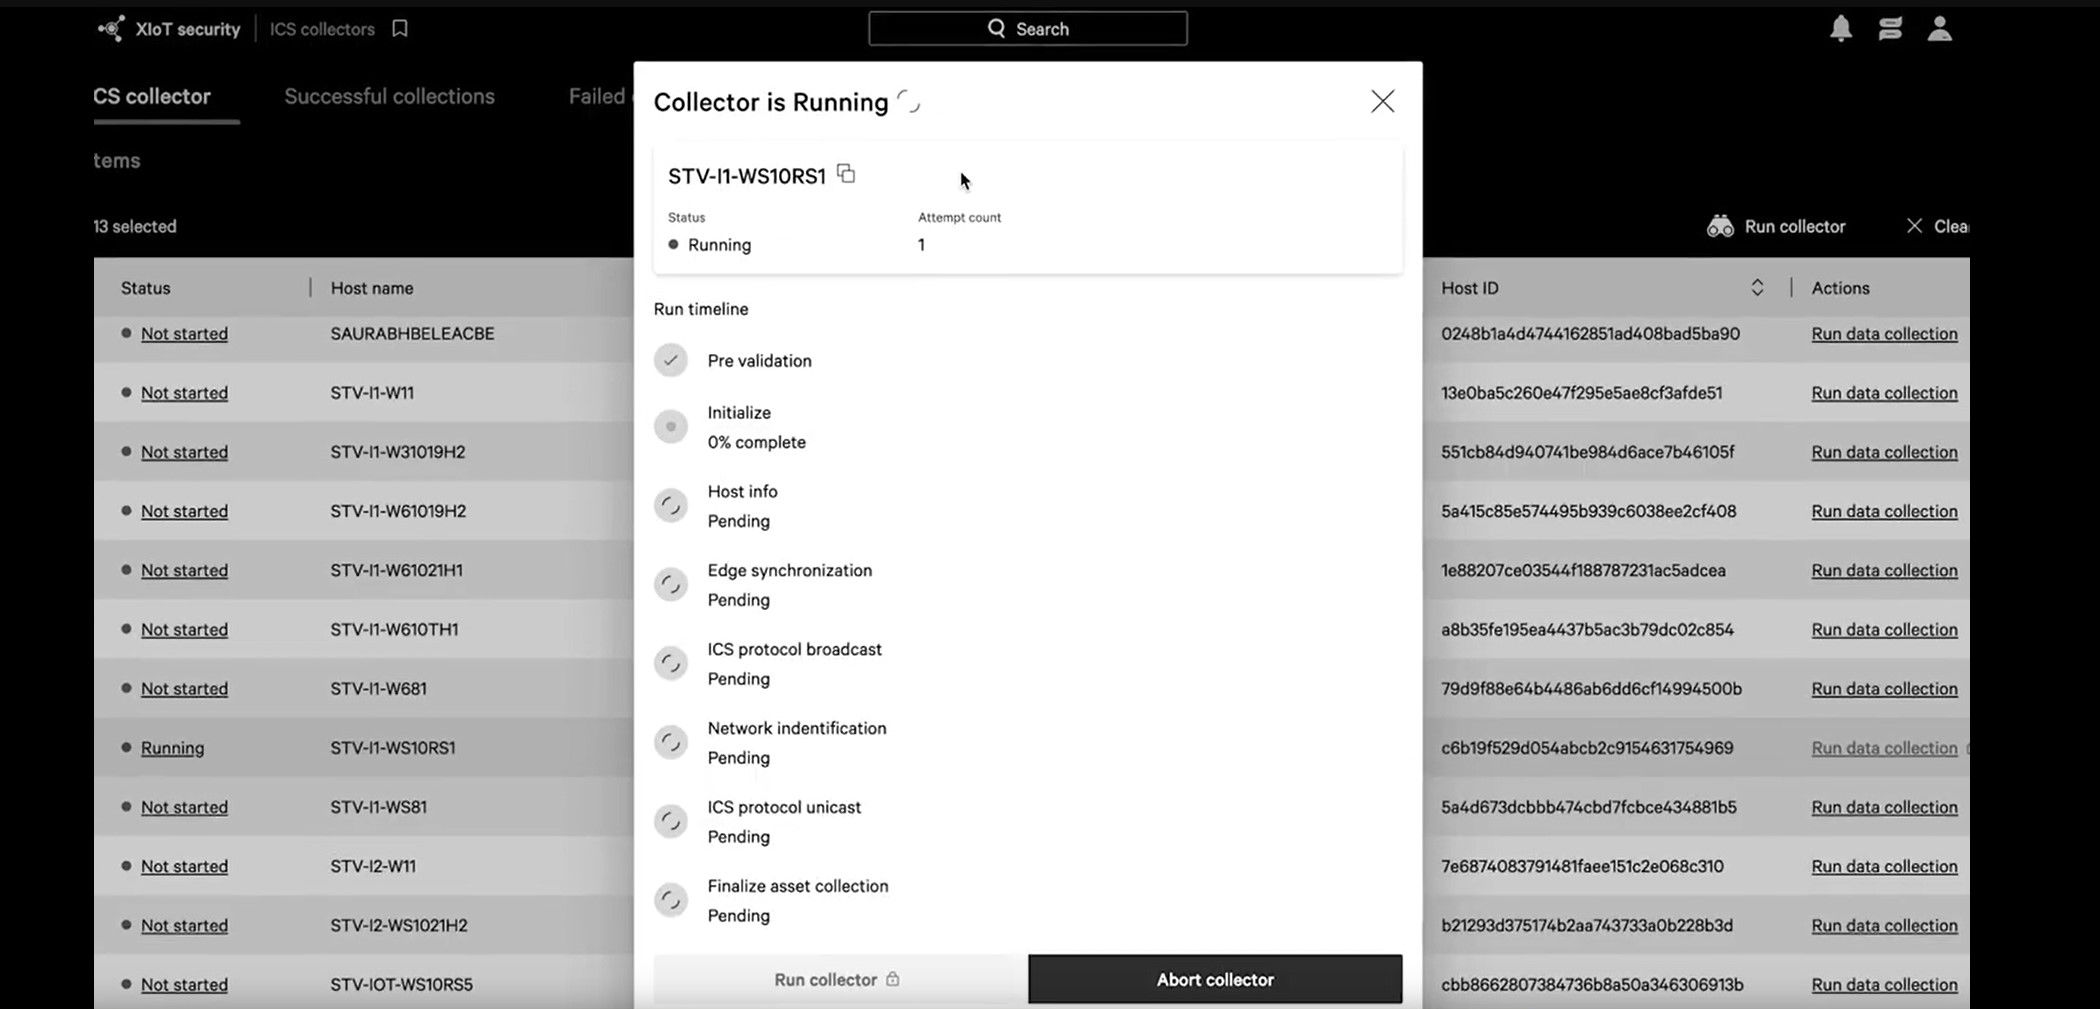Screen dimensions: 2100x1009
Task: Open Not started status for STV-I1-W31019H2
Action: point(184,452)
